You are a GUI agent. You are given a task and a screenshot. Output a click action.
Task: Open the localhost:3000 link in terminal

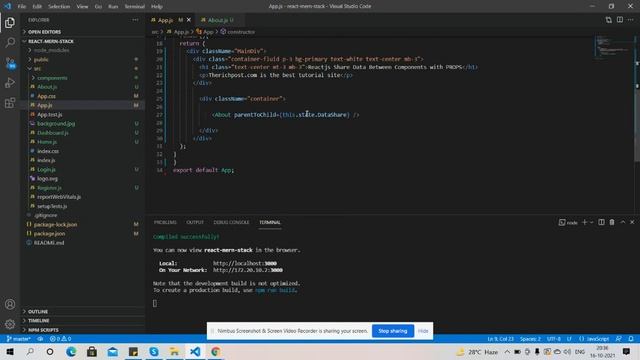coord(245,264)
